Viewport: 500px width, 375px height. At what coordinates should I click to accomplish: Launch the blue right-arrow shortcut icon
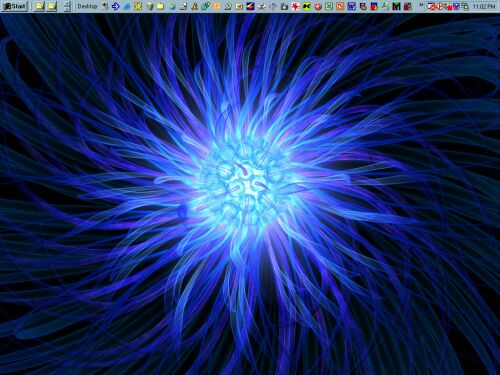pyautogui.click(x=115, y=6)
